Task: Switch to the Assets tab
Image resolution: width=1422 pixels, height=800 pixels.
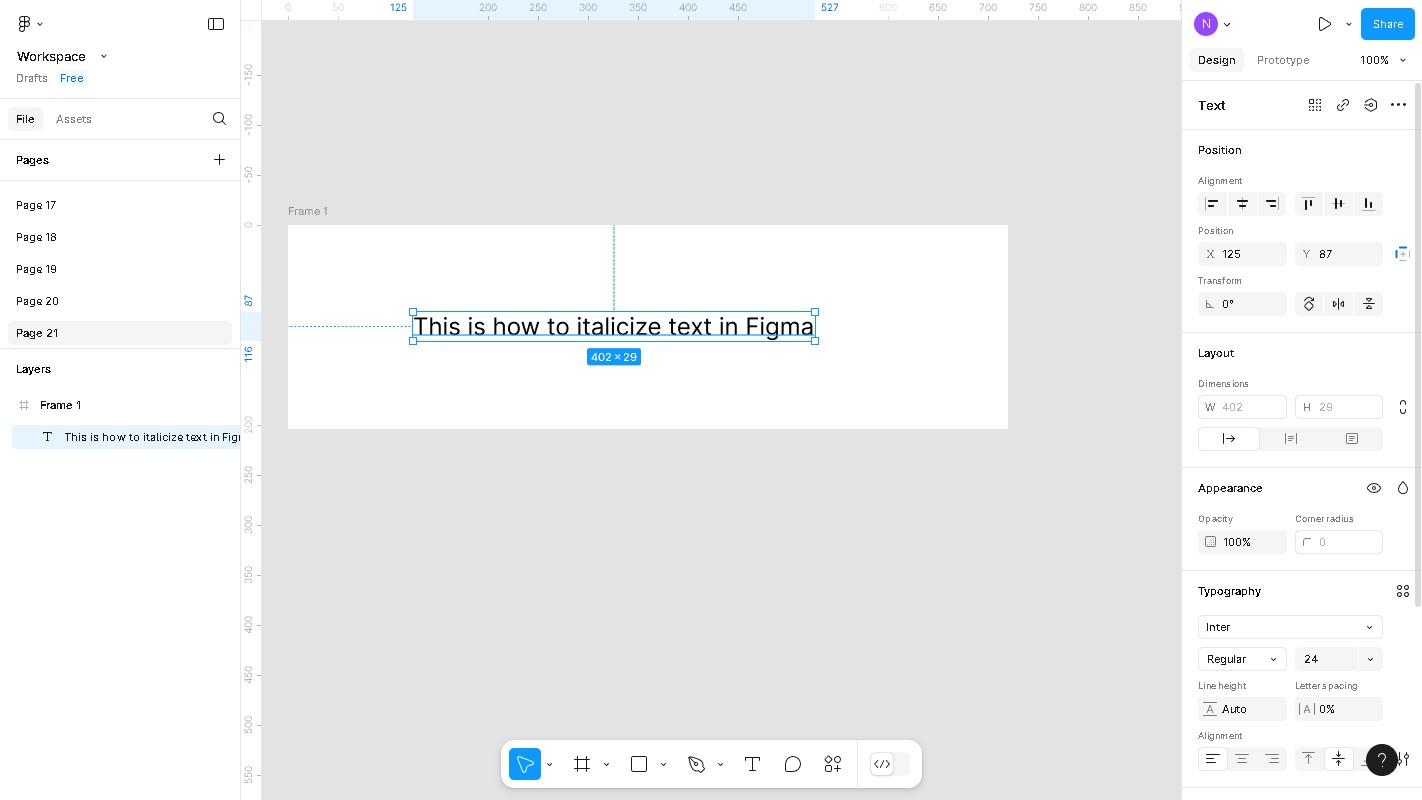Action: (x=74, y=119)
